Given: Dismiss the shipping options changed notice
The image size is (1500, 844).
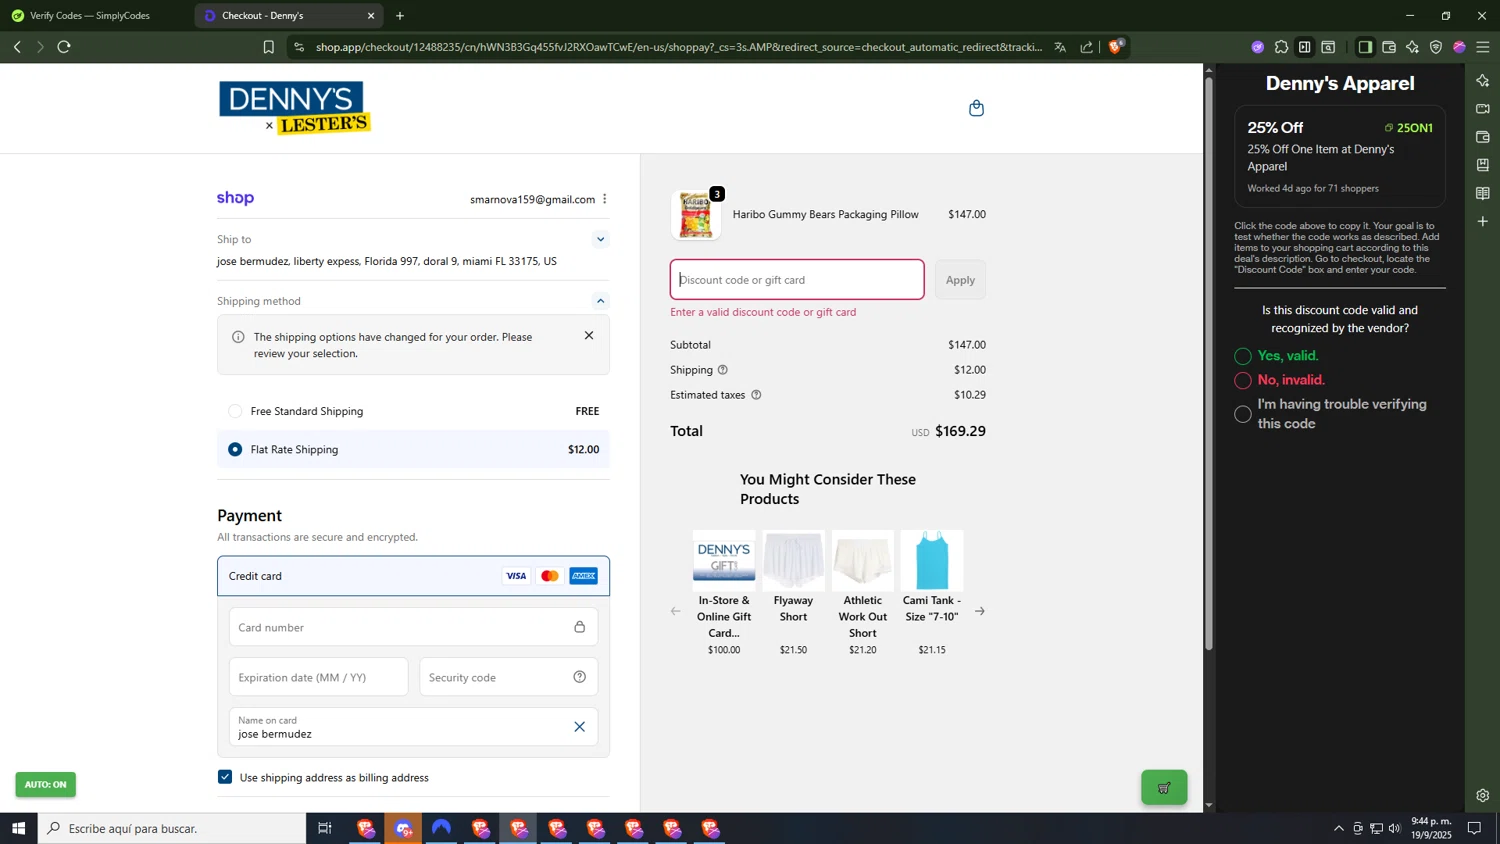Looking at the screenshot, I should (x=589, y=336).
